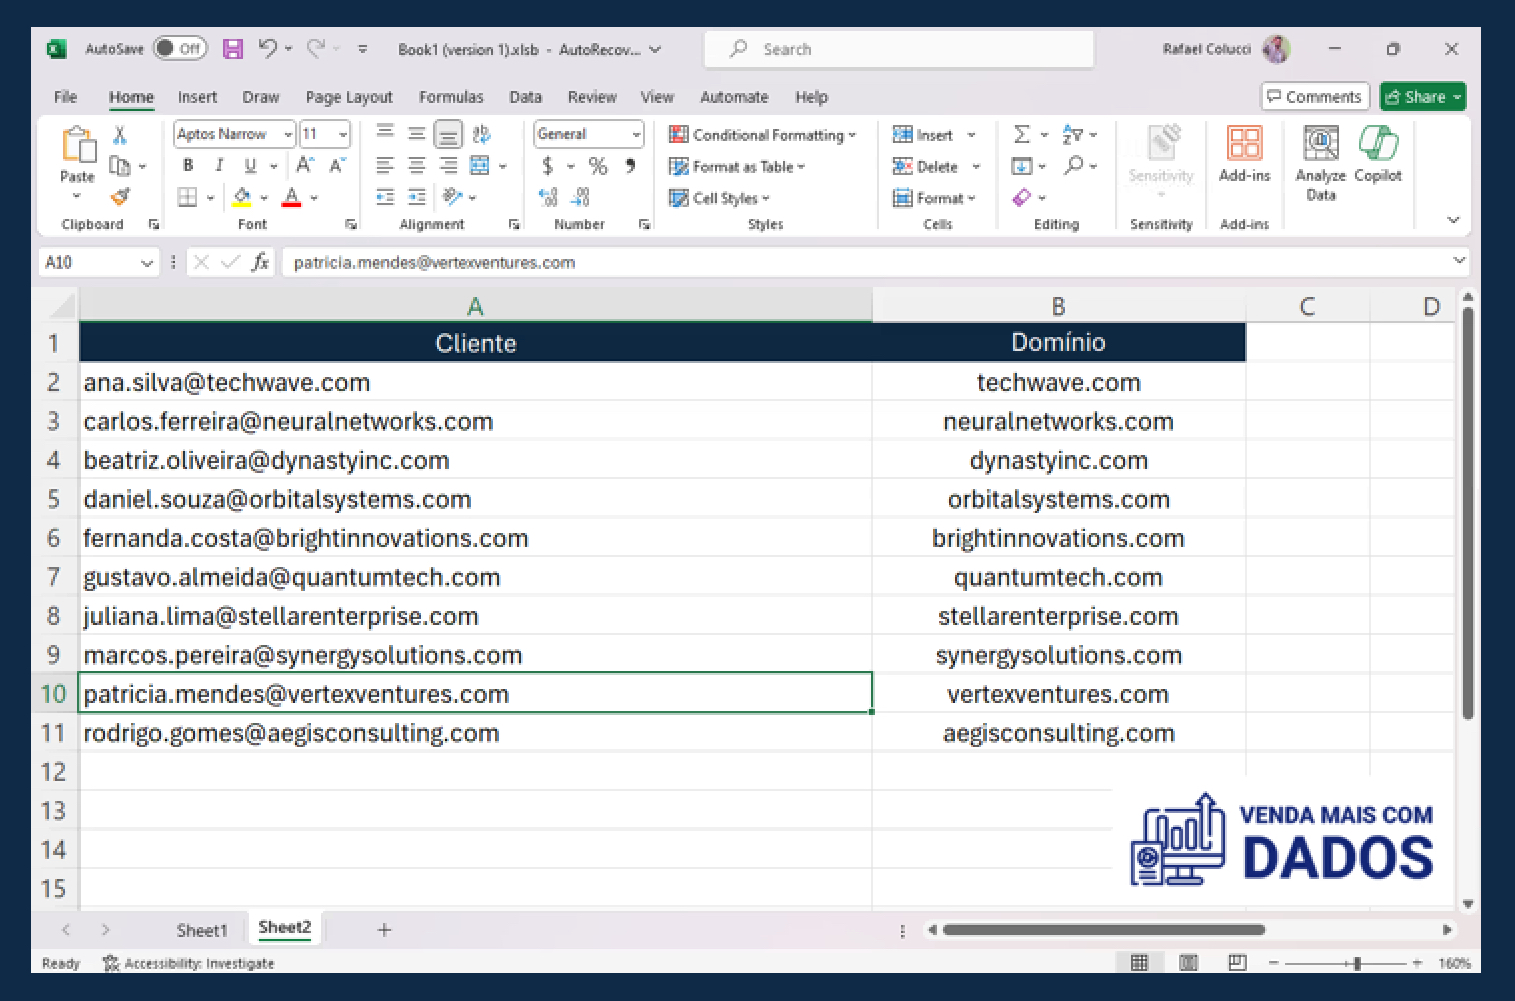This screenshot has height=1001, width=1515.
Task: Open the Font Color swatch
Action: (x=291, y=198)
